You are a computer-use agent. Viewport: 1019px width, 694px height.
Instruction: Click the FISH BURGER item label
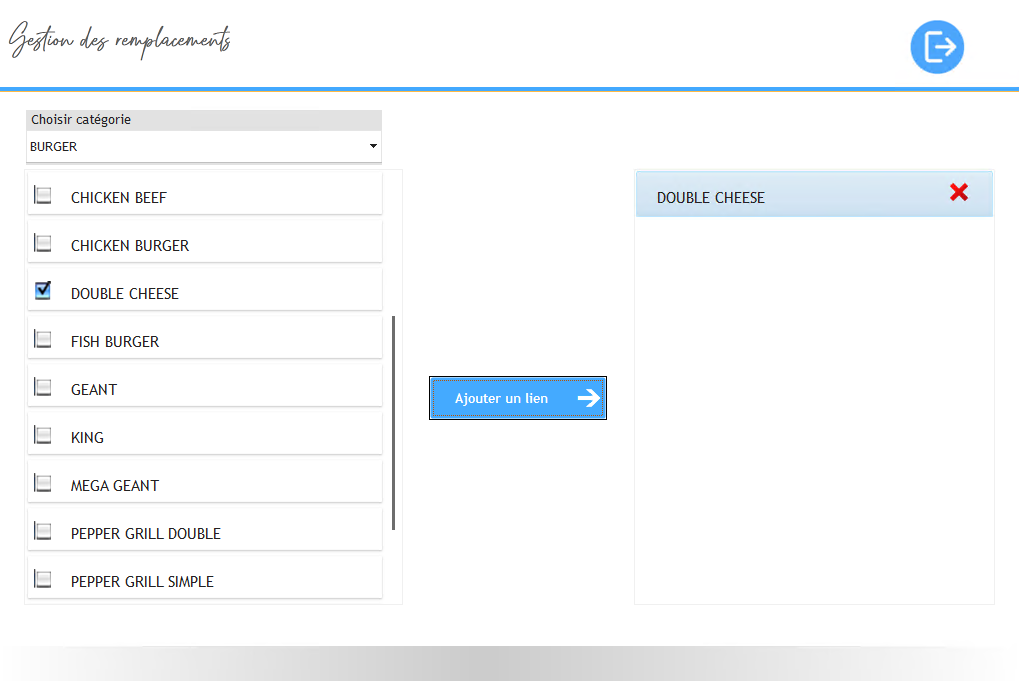pos(115,342)
